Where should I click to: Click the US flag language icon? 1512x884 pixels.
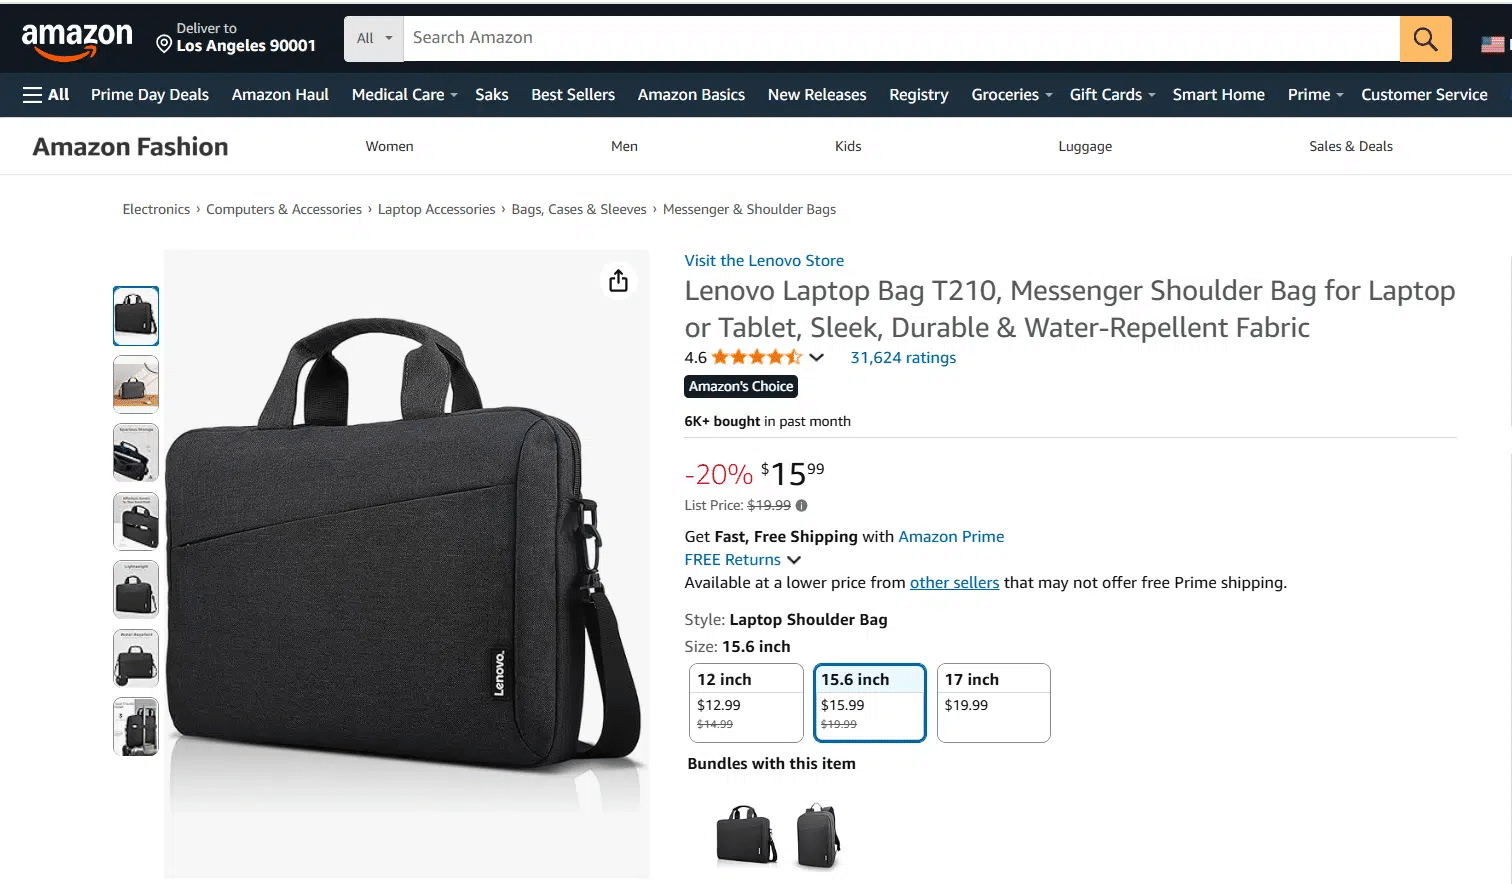click(x=1492, y=44)
